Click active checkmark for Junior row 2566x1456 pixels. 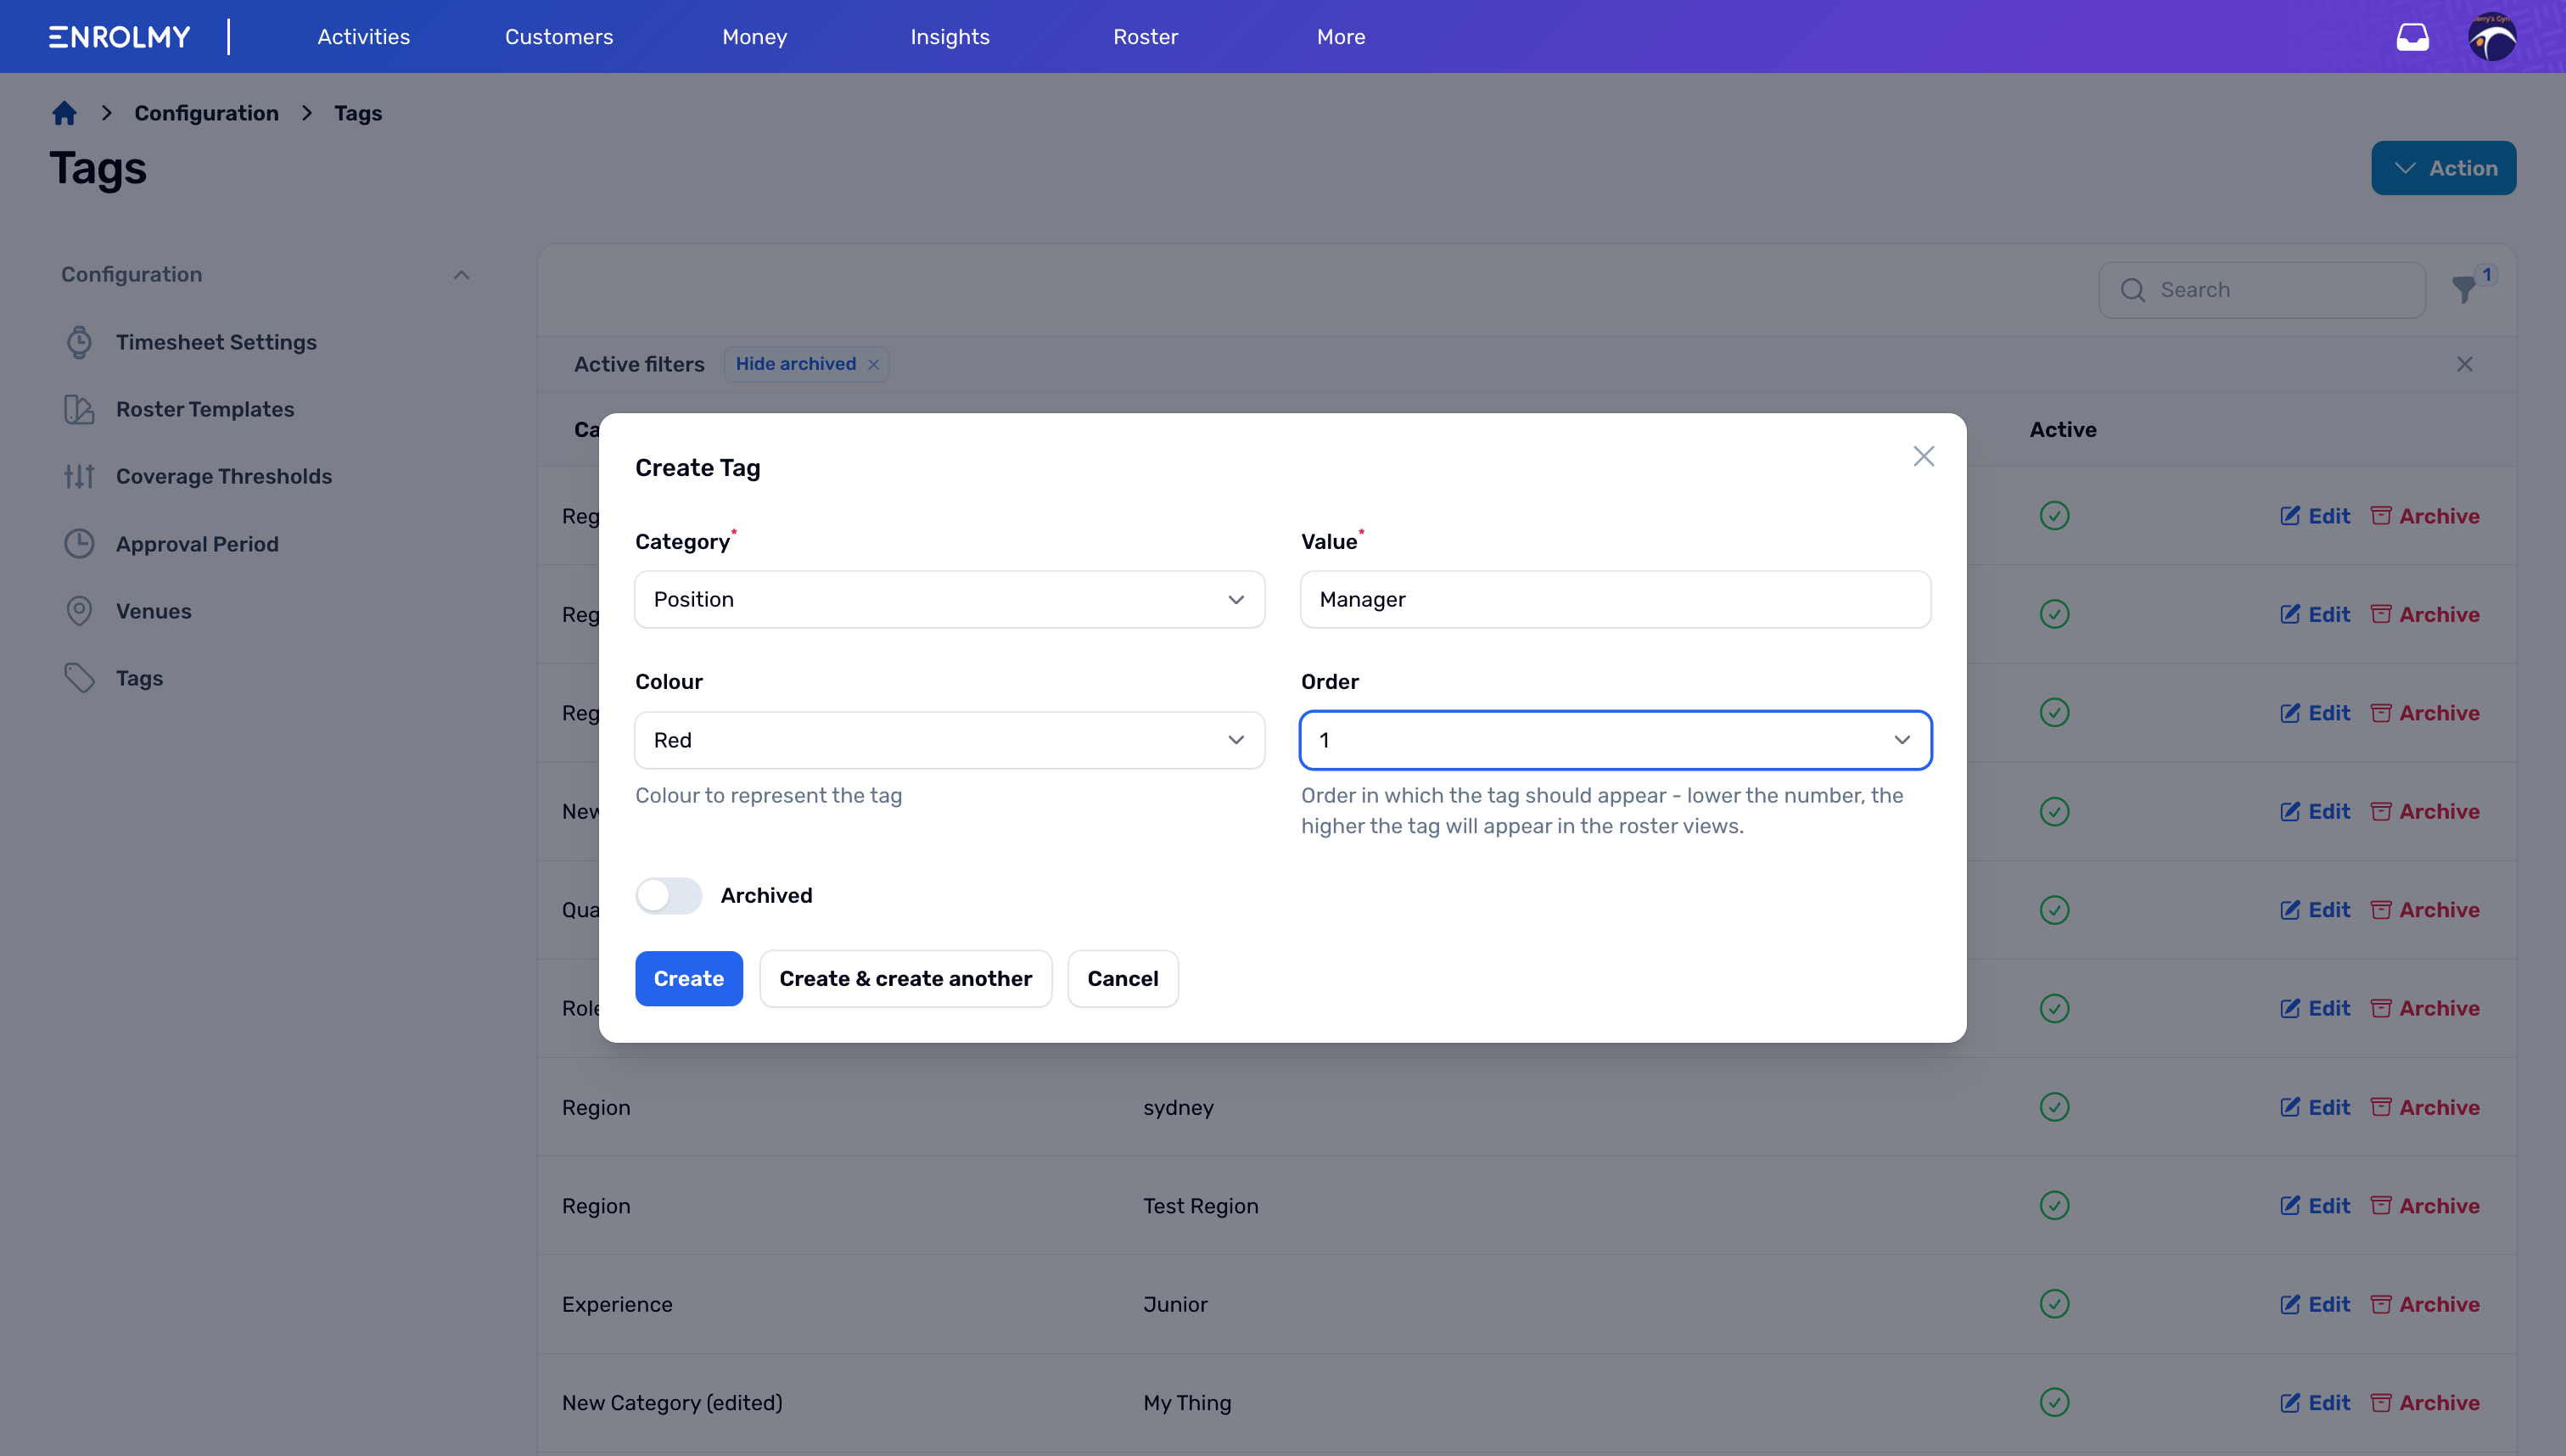click(2054, 1304)
